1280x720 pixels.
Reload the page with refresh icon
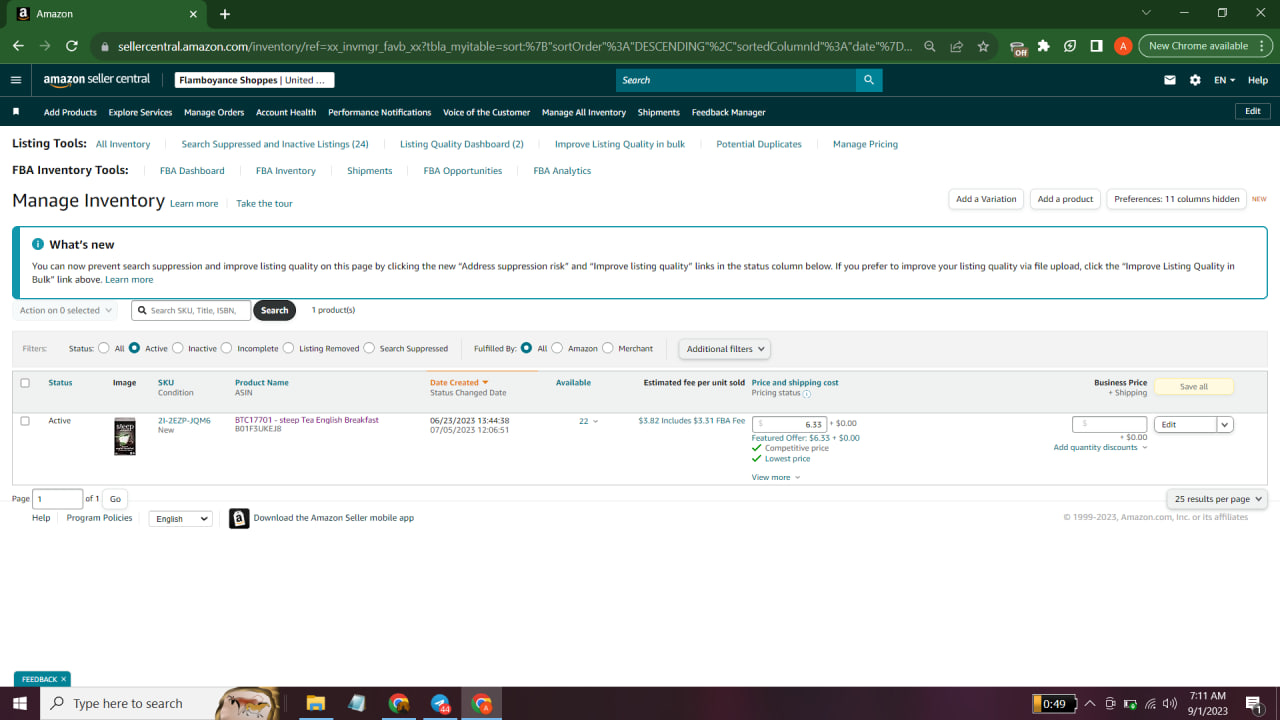pos(72,46)
